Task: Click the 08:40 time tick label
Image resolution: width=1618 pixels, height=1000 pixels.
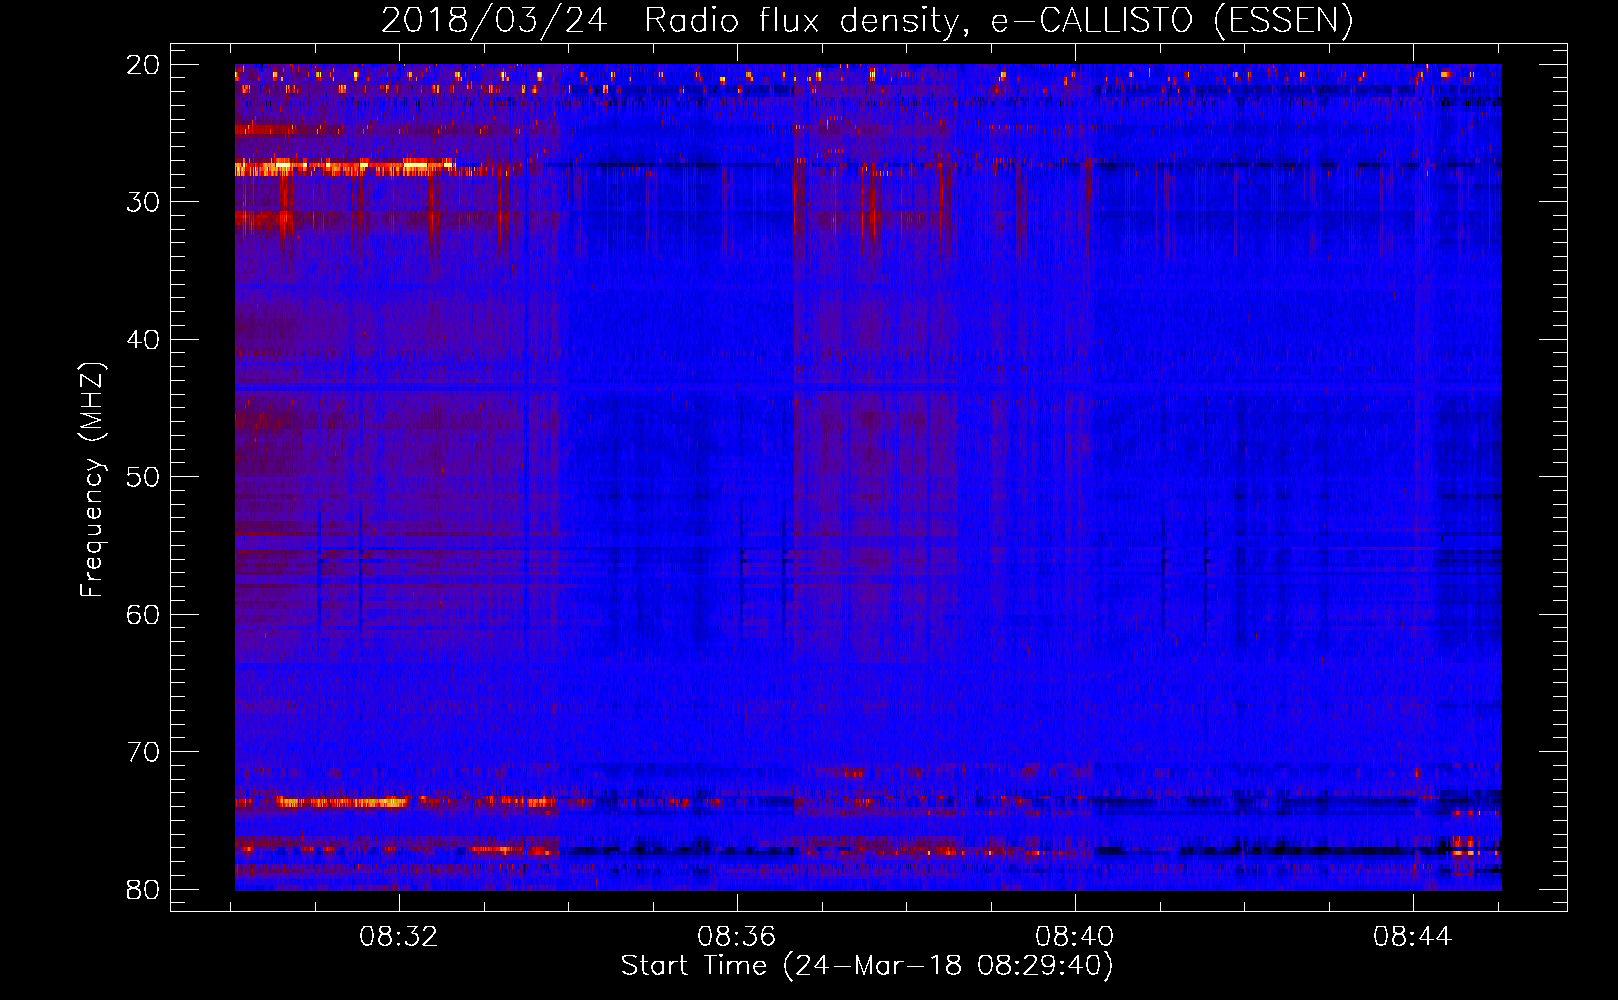Action: click(1075, 937)
